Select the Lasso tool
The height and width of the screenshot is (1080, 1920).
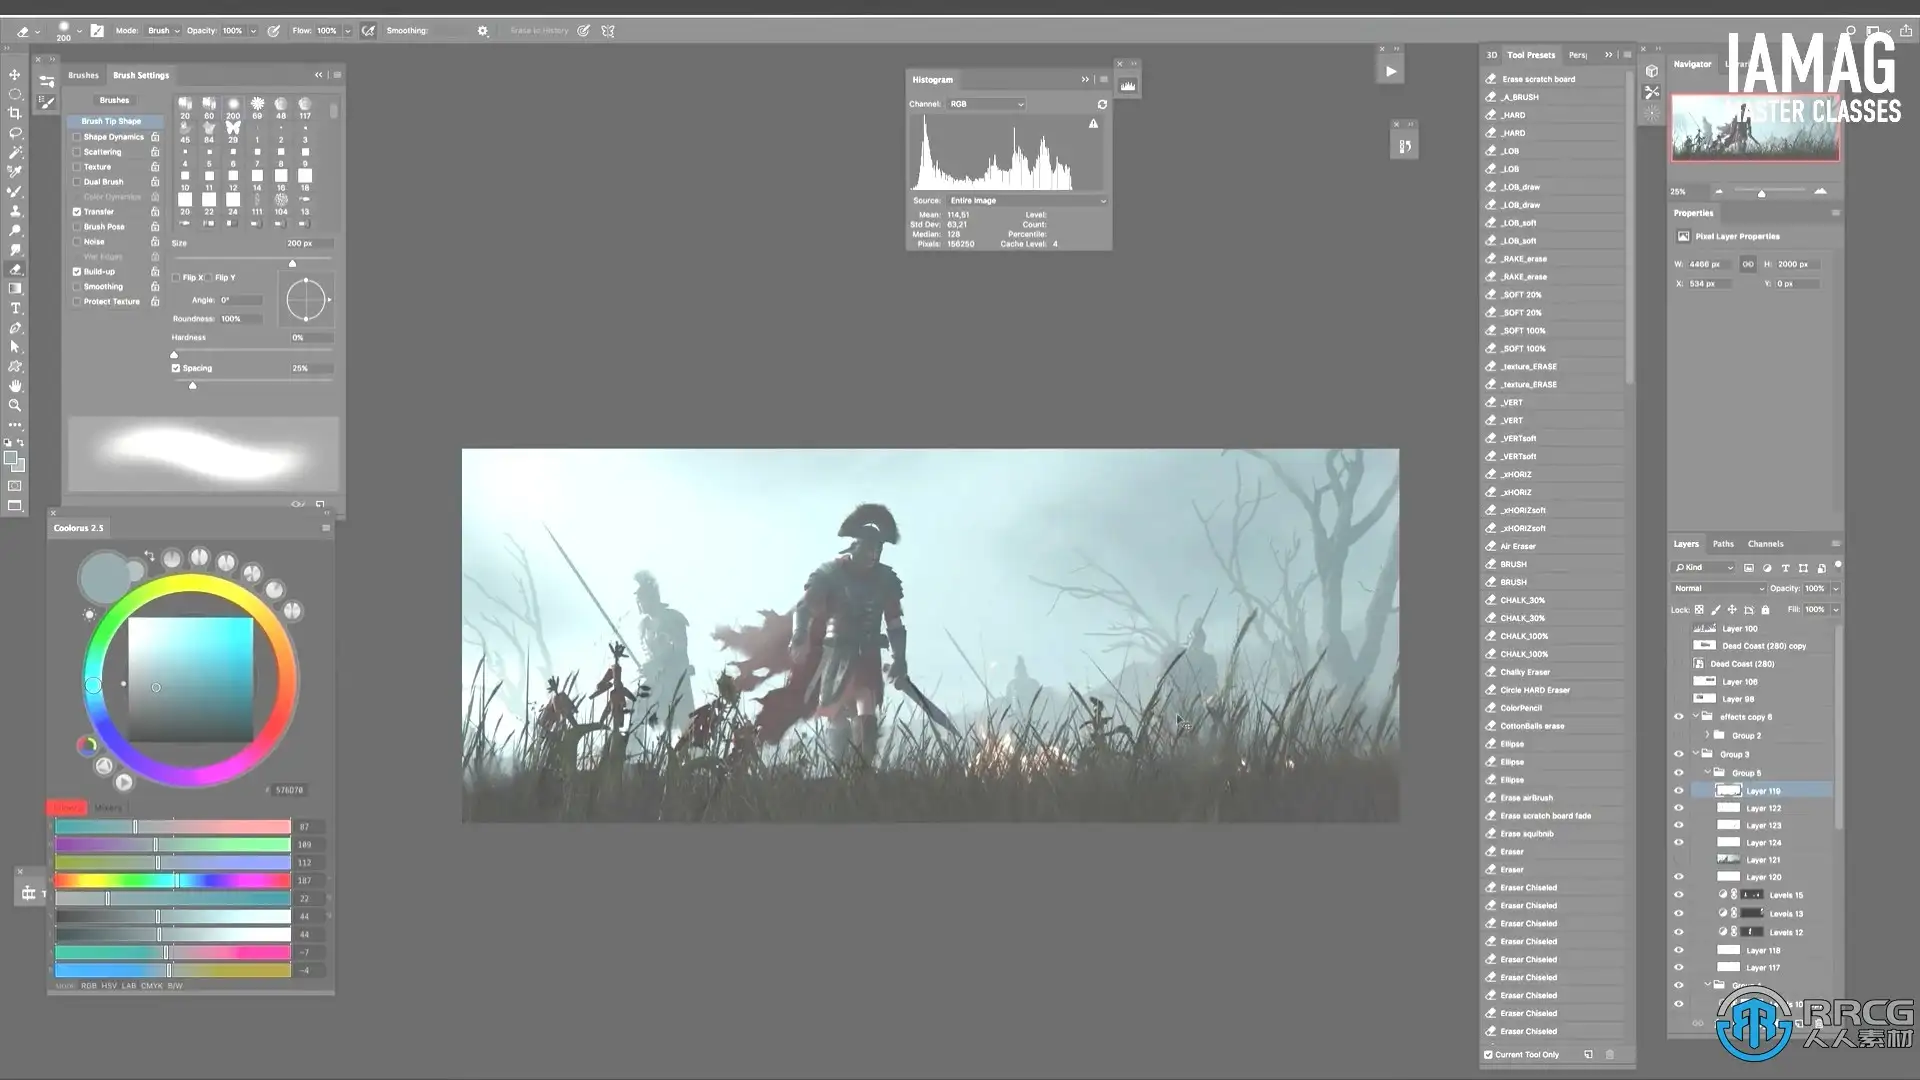tap(15, 133)
